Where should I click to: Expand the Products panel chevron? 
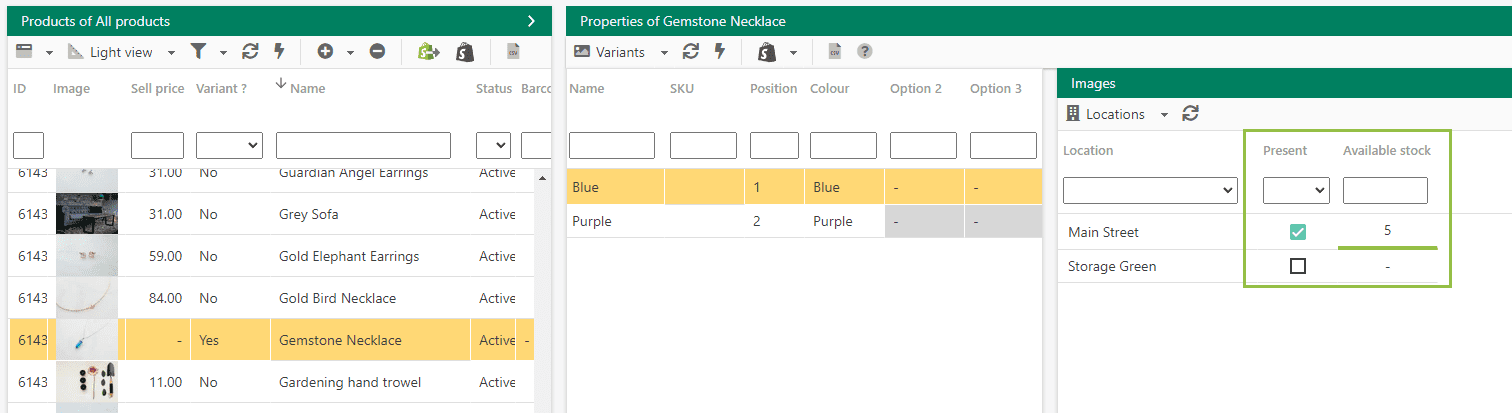click(x=531, y=21)
